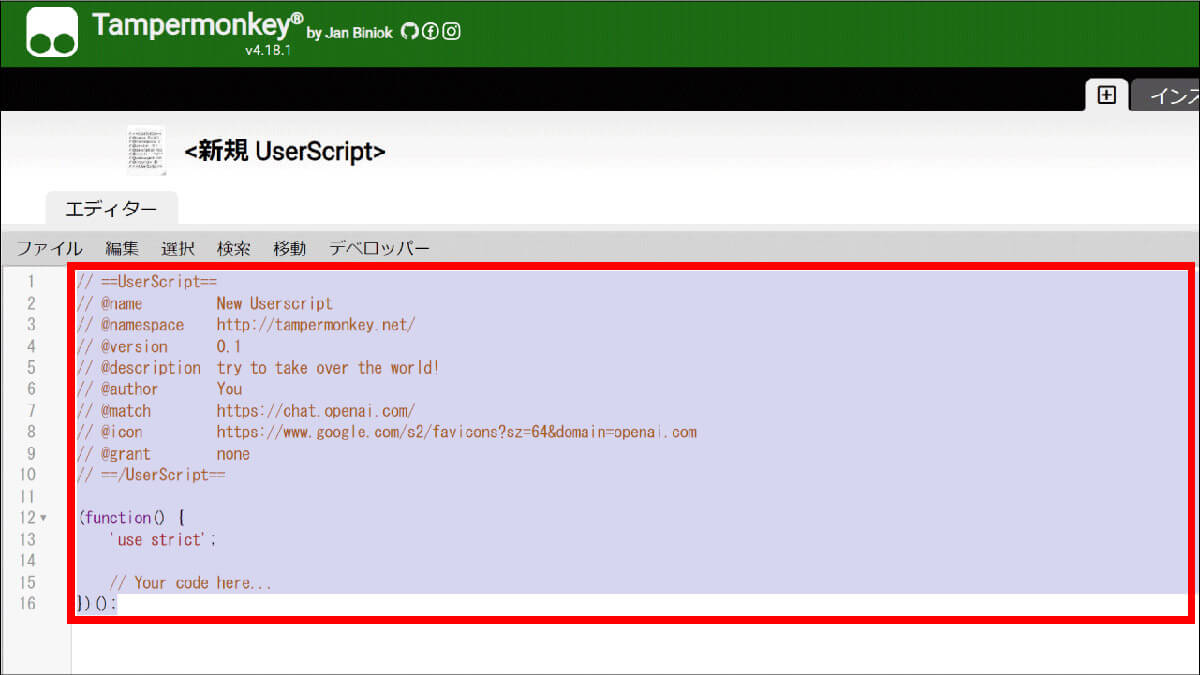Screen dimensions: 1200x675
Task: Open the 編集 menu
Action: pyautogui.click(x=122, y=248)
